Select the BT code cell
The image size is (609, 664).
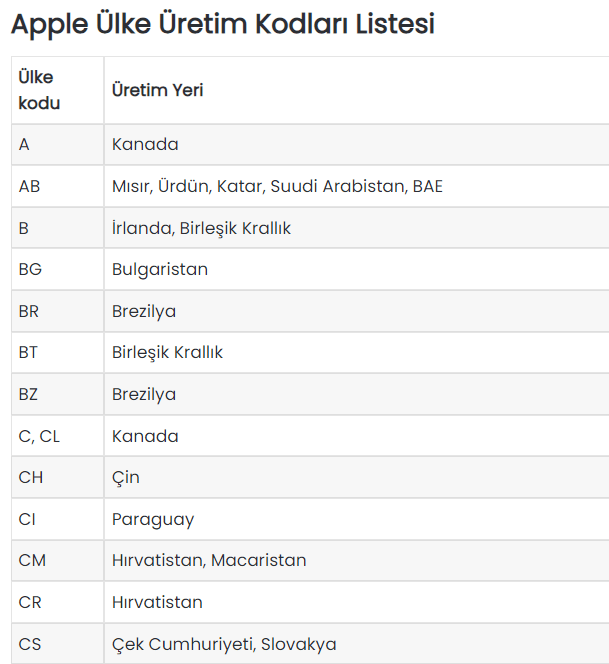(x=58, y=353)
